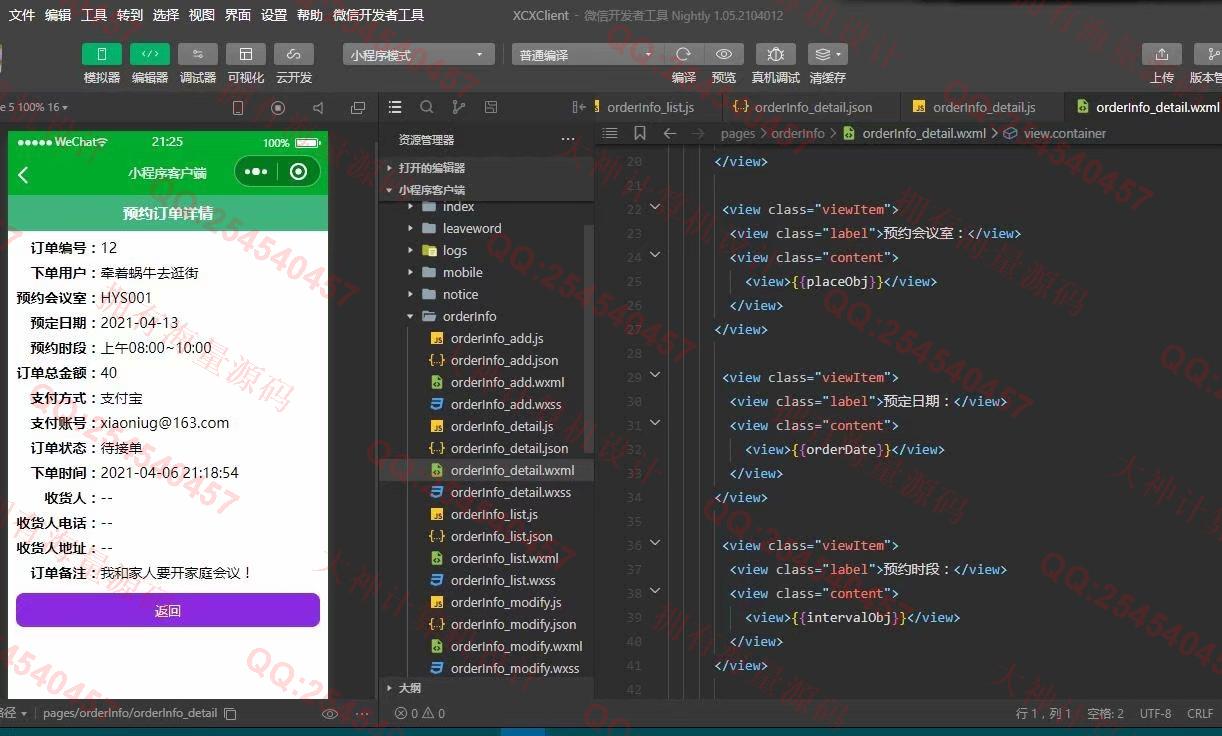The image size is (1222, 736).
Task: Switch to the orderInfo_list.js tab
Action: 649,107
